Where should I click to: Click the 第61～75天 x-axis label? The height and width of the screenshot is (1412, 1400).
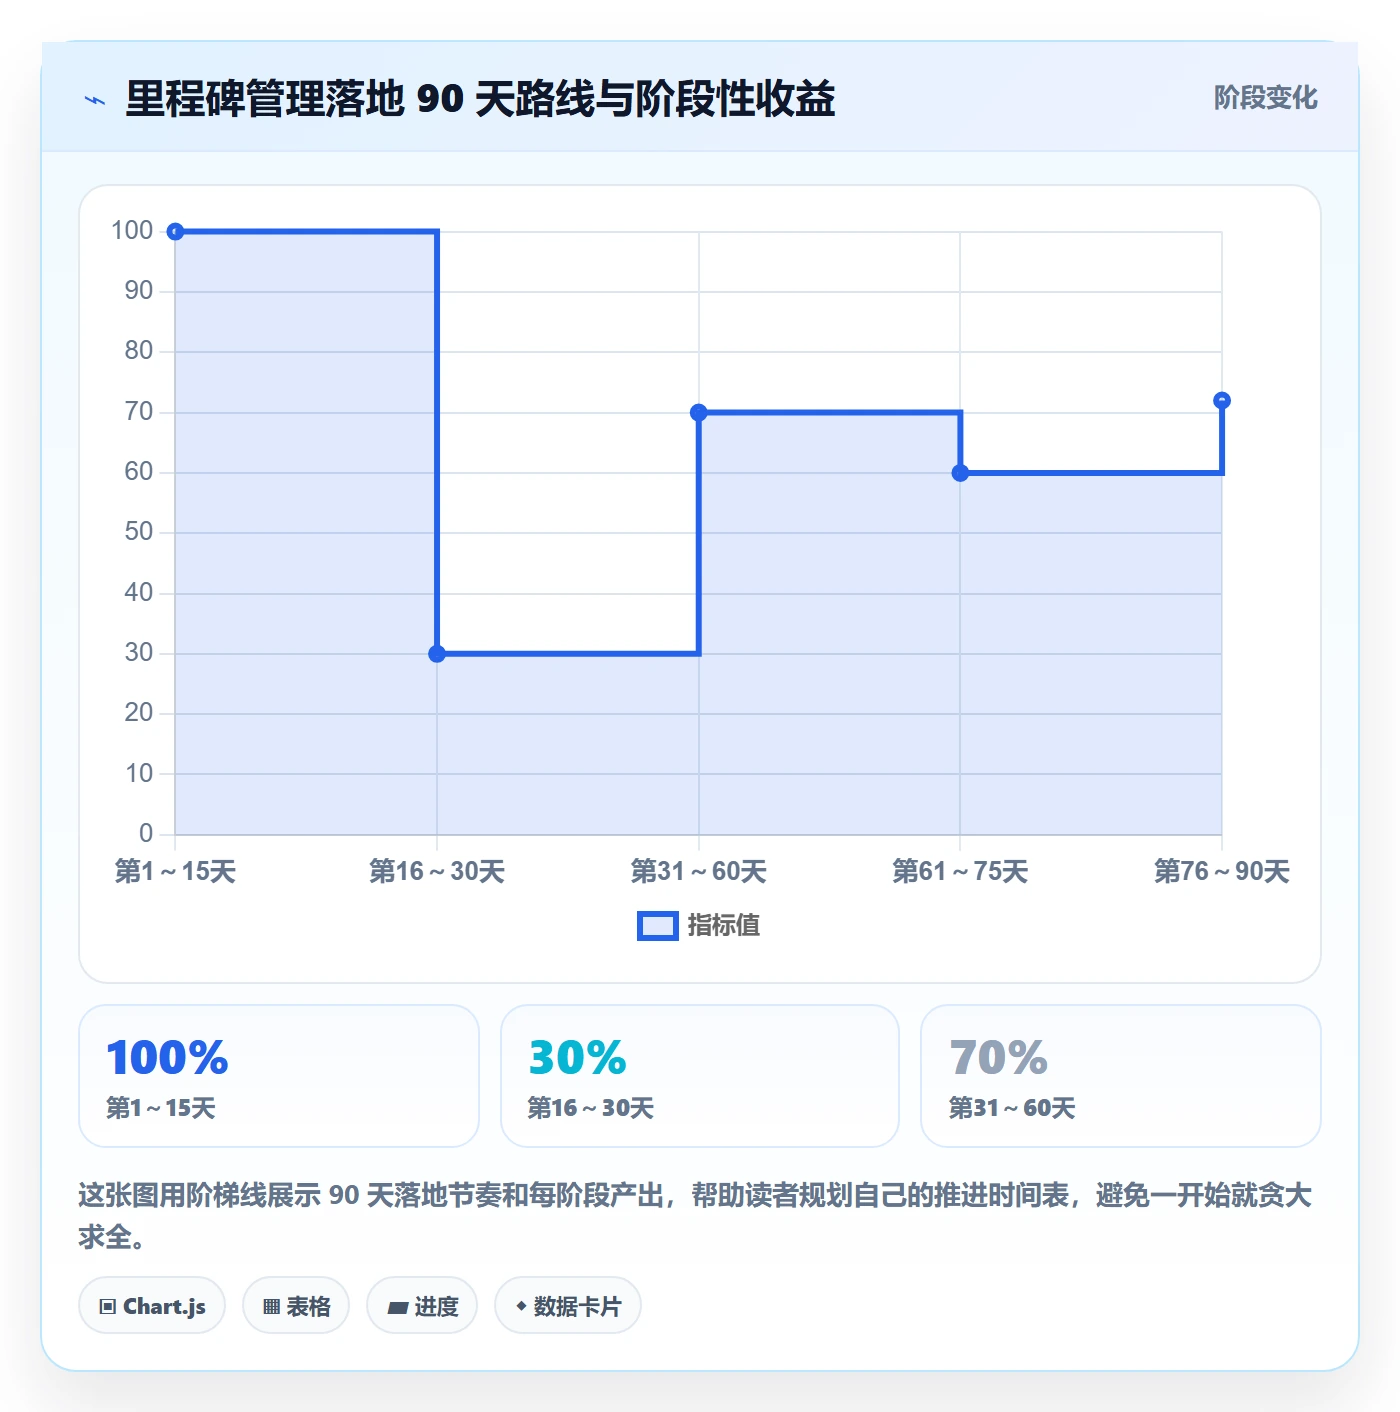[x=960, y=872]
